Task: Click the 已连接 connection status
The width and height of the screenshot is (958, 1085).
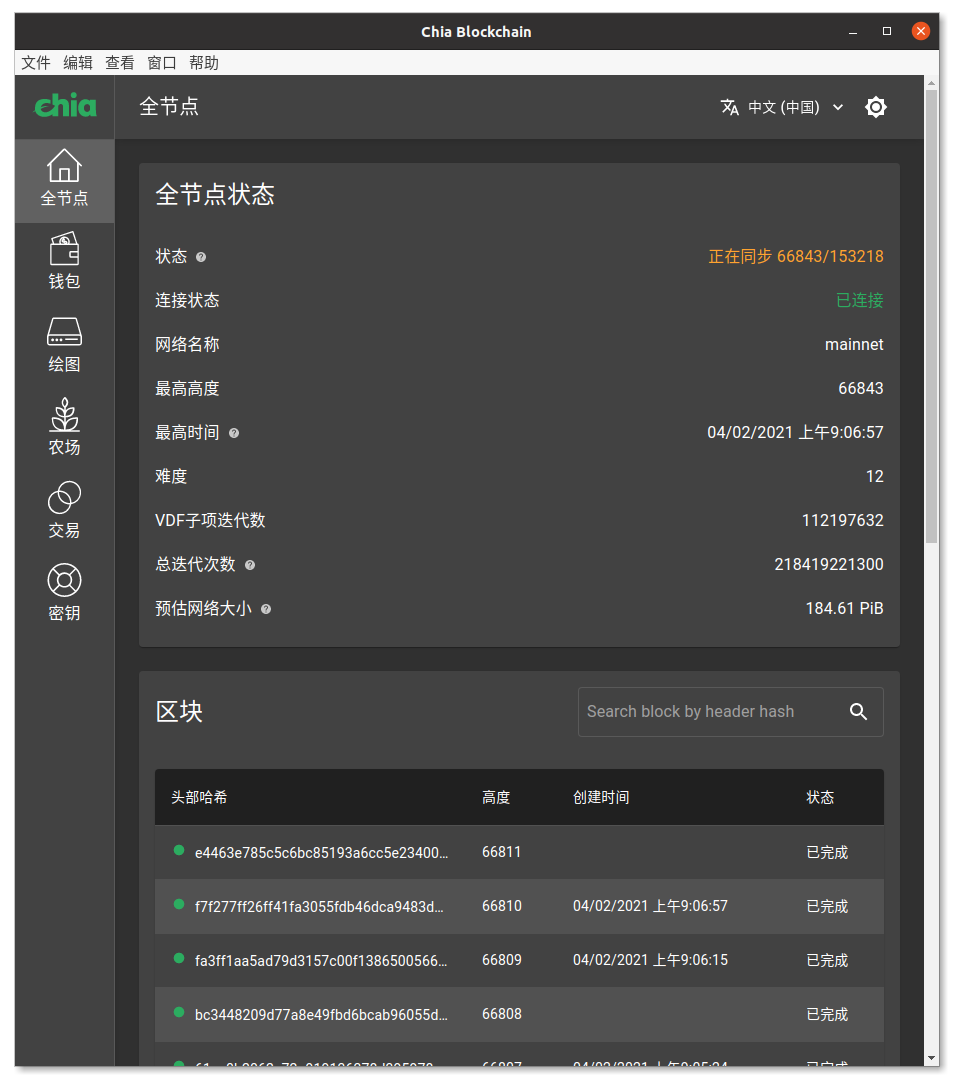Action: pos(860,300)
